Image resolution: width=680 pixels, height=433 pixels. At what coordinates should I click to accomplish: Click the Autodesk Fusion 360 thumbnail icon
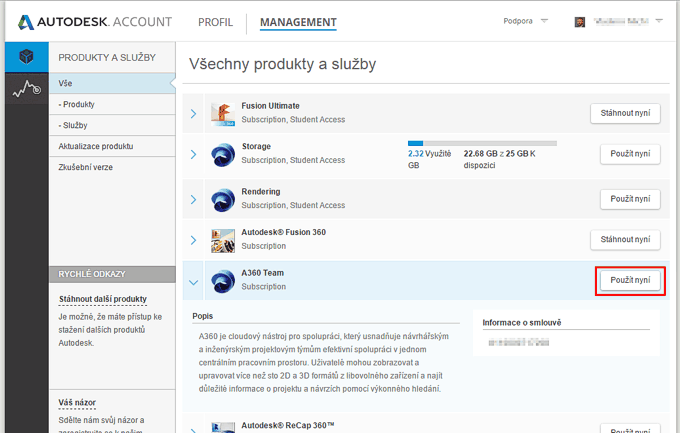(x=223, y=241)
